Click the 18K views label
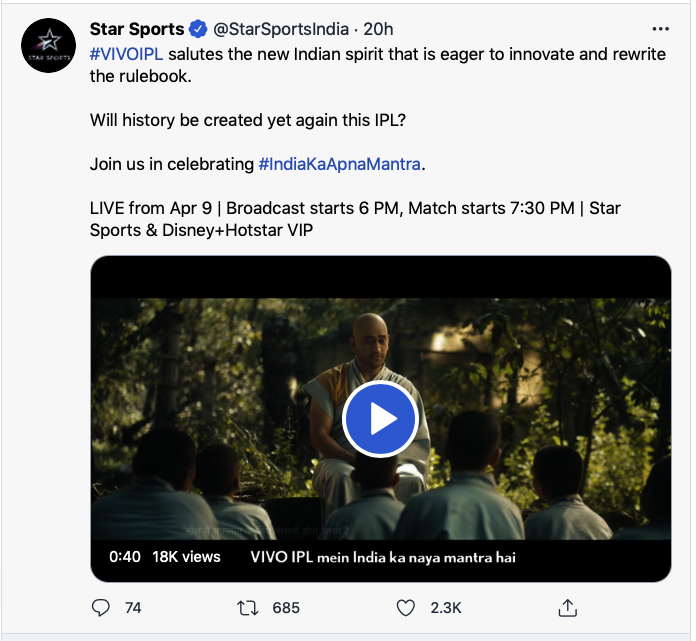The width and height of the screenshot is (696, 641). (186, 556)
